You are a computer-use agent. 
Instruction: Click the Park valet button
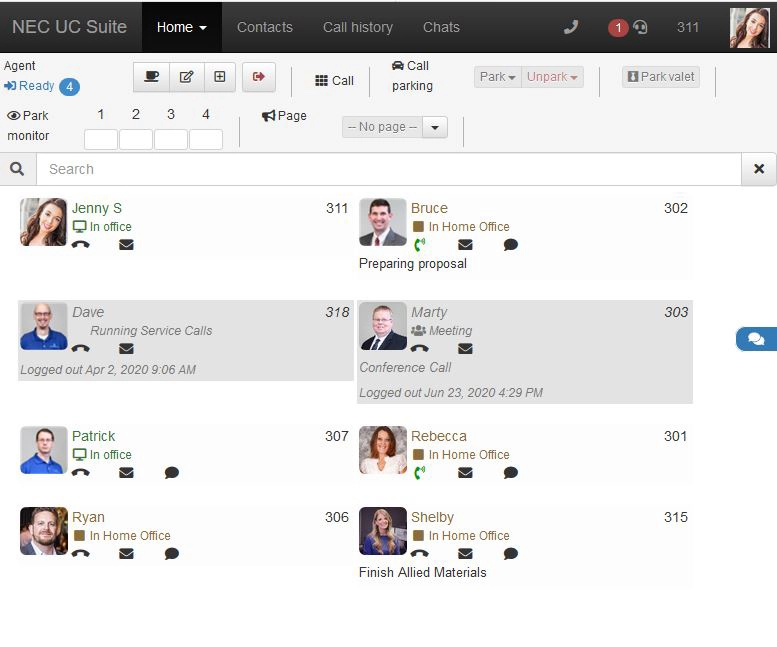coord(661,77)
